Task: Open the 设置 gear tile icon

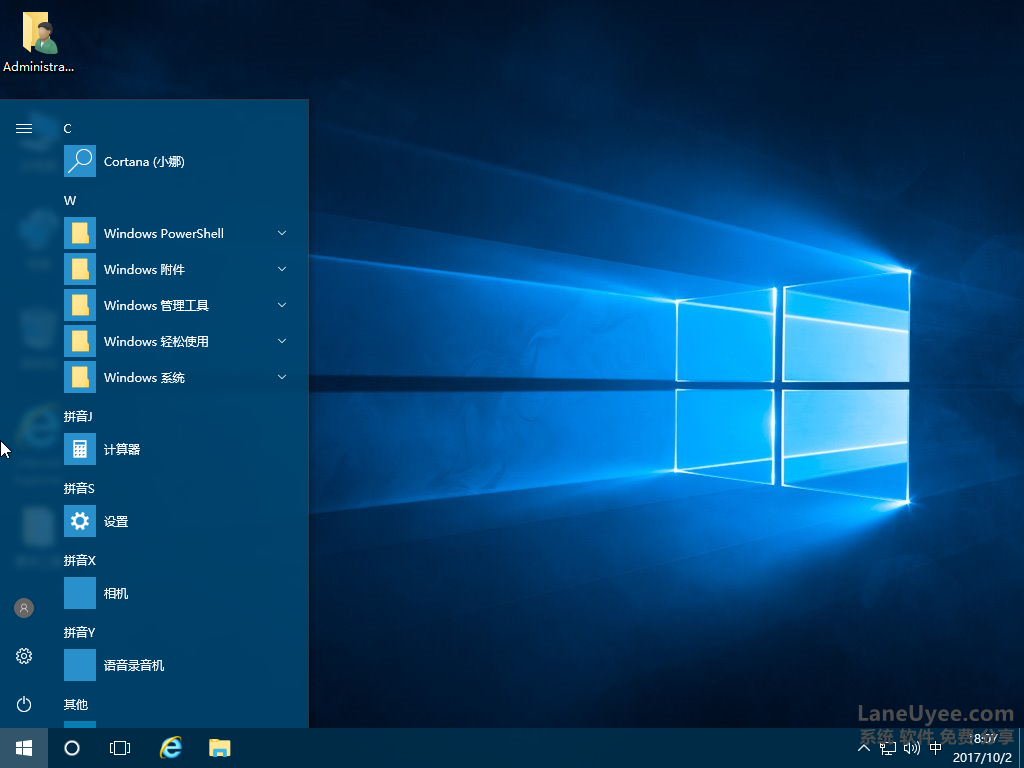Action: (80, 521)
